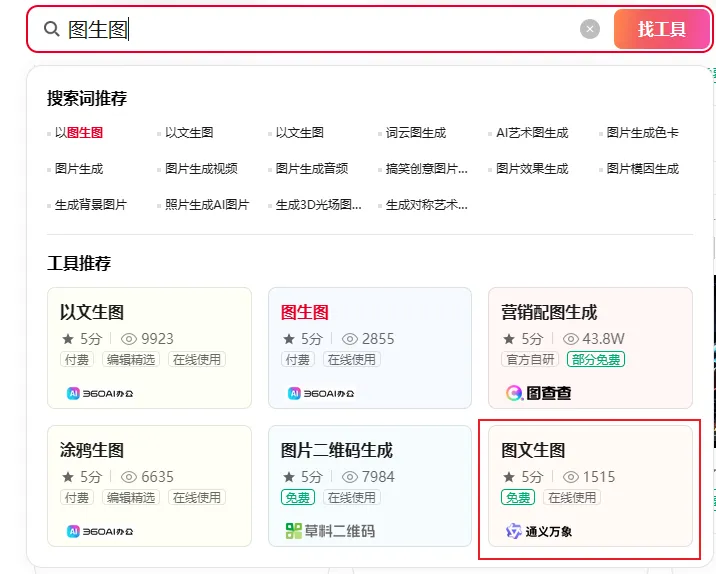Click 360AI办公 logo on 以文生图 card
Viewport: 716px width, 574px height.
click(100, 393)
